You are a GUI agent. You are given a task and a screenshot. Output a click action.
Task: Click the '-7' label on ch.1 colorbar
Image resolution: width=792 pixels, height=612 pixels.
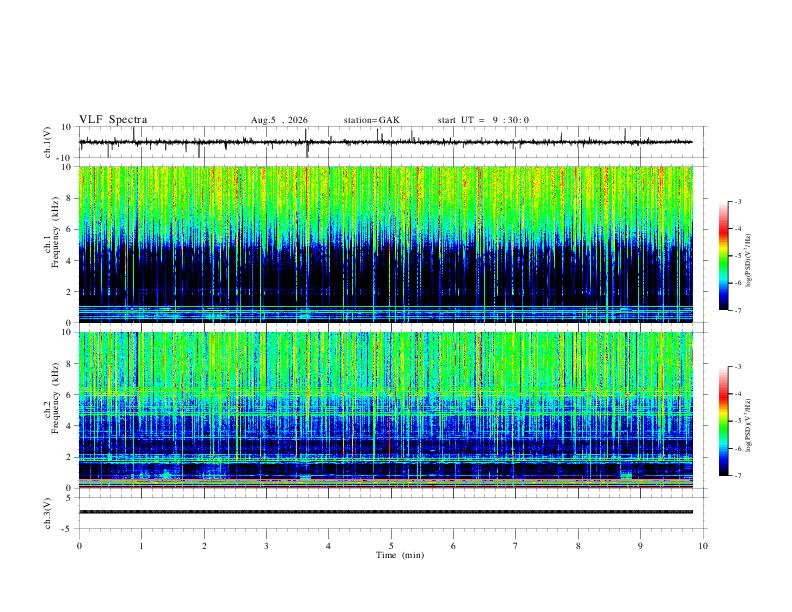(738, 311)
